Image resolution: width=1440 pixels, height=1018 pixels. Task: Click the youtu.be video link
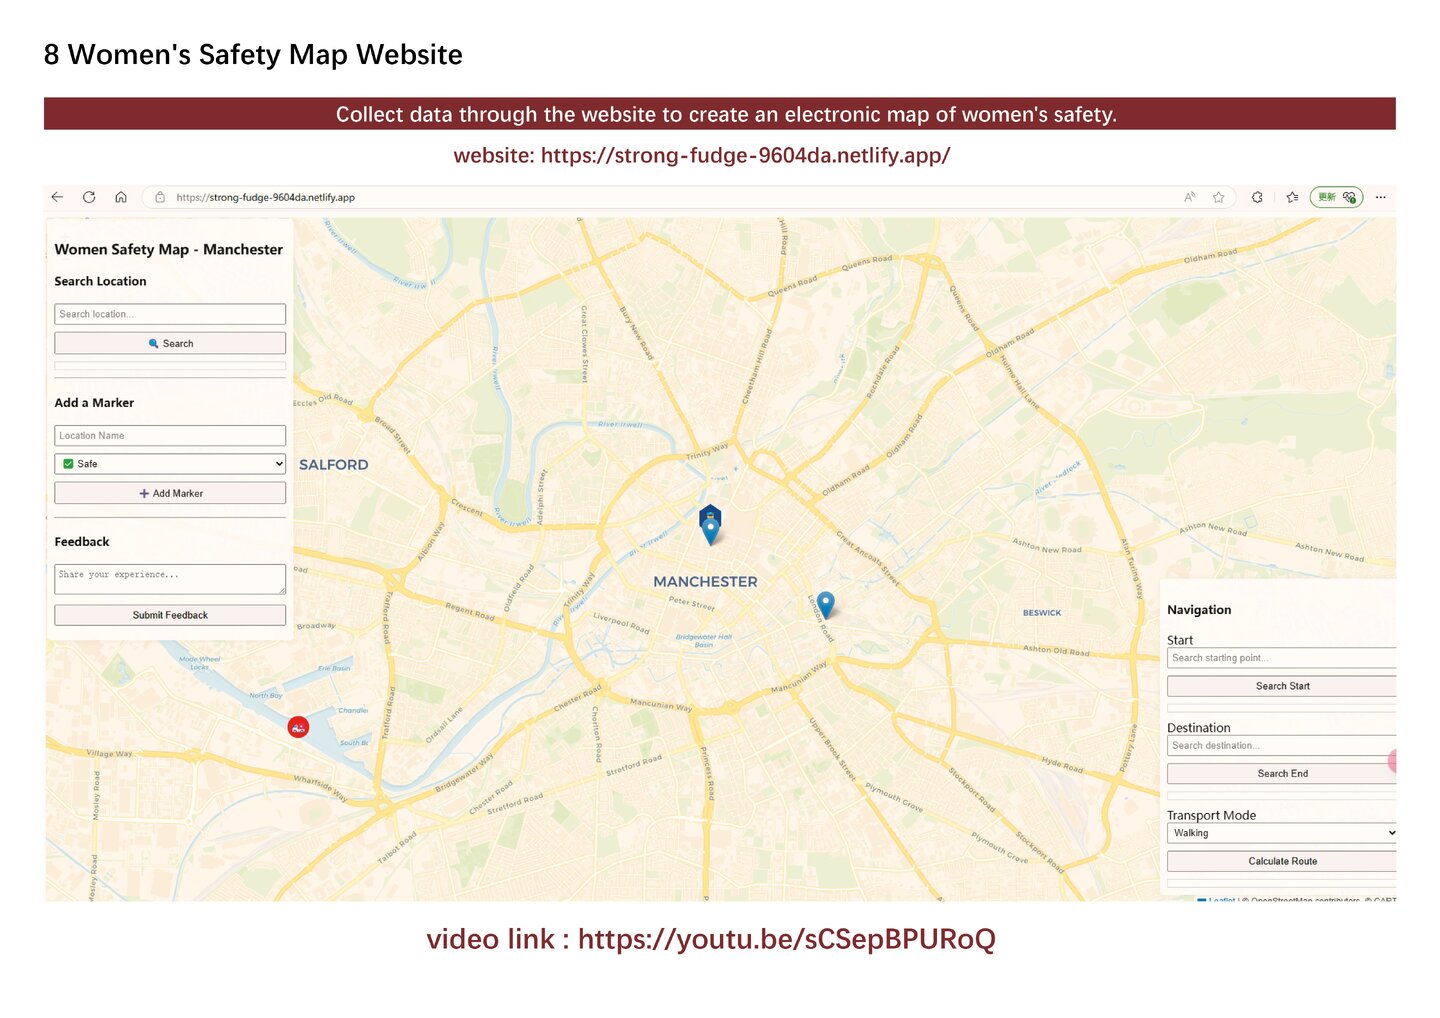click(x=786, y=939)
